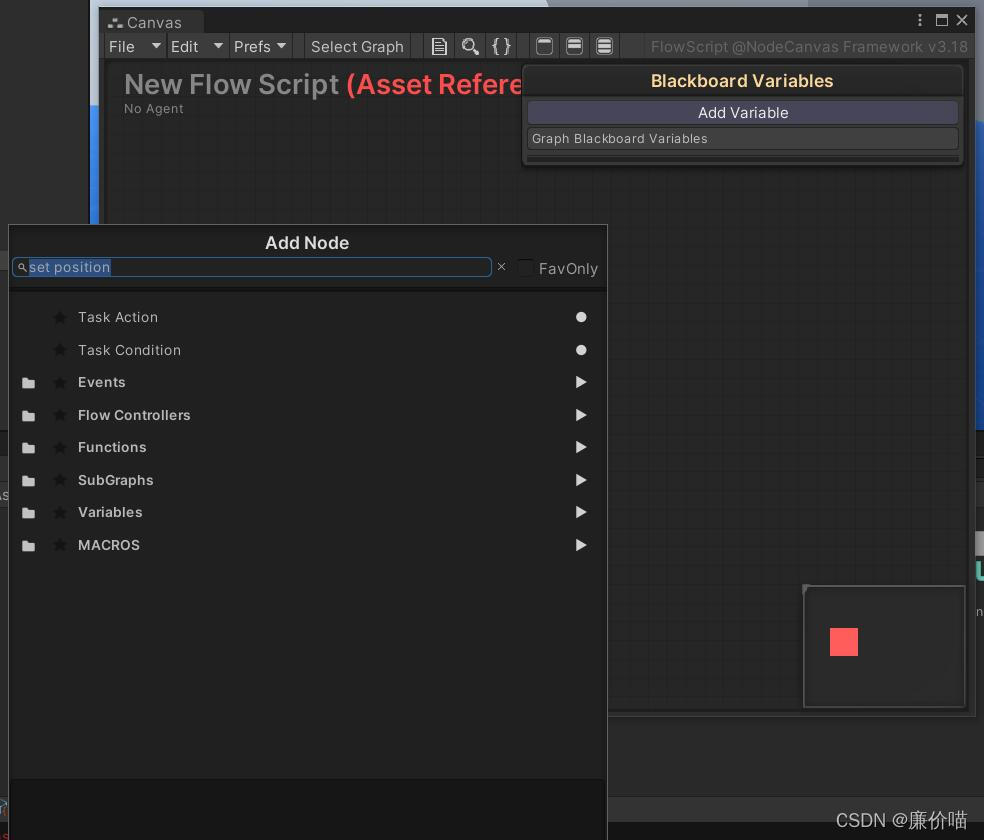Click the magnifier search icon in toolbar

click(x=469, y=46)
